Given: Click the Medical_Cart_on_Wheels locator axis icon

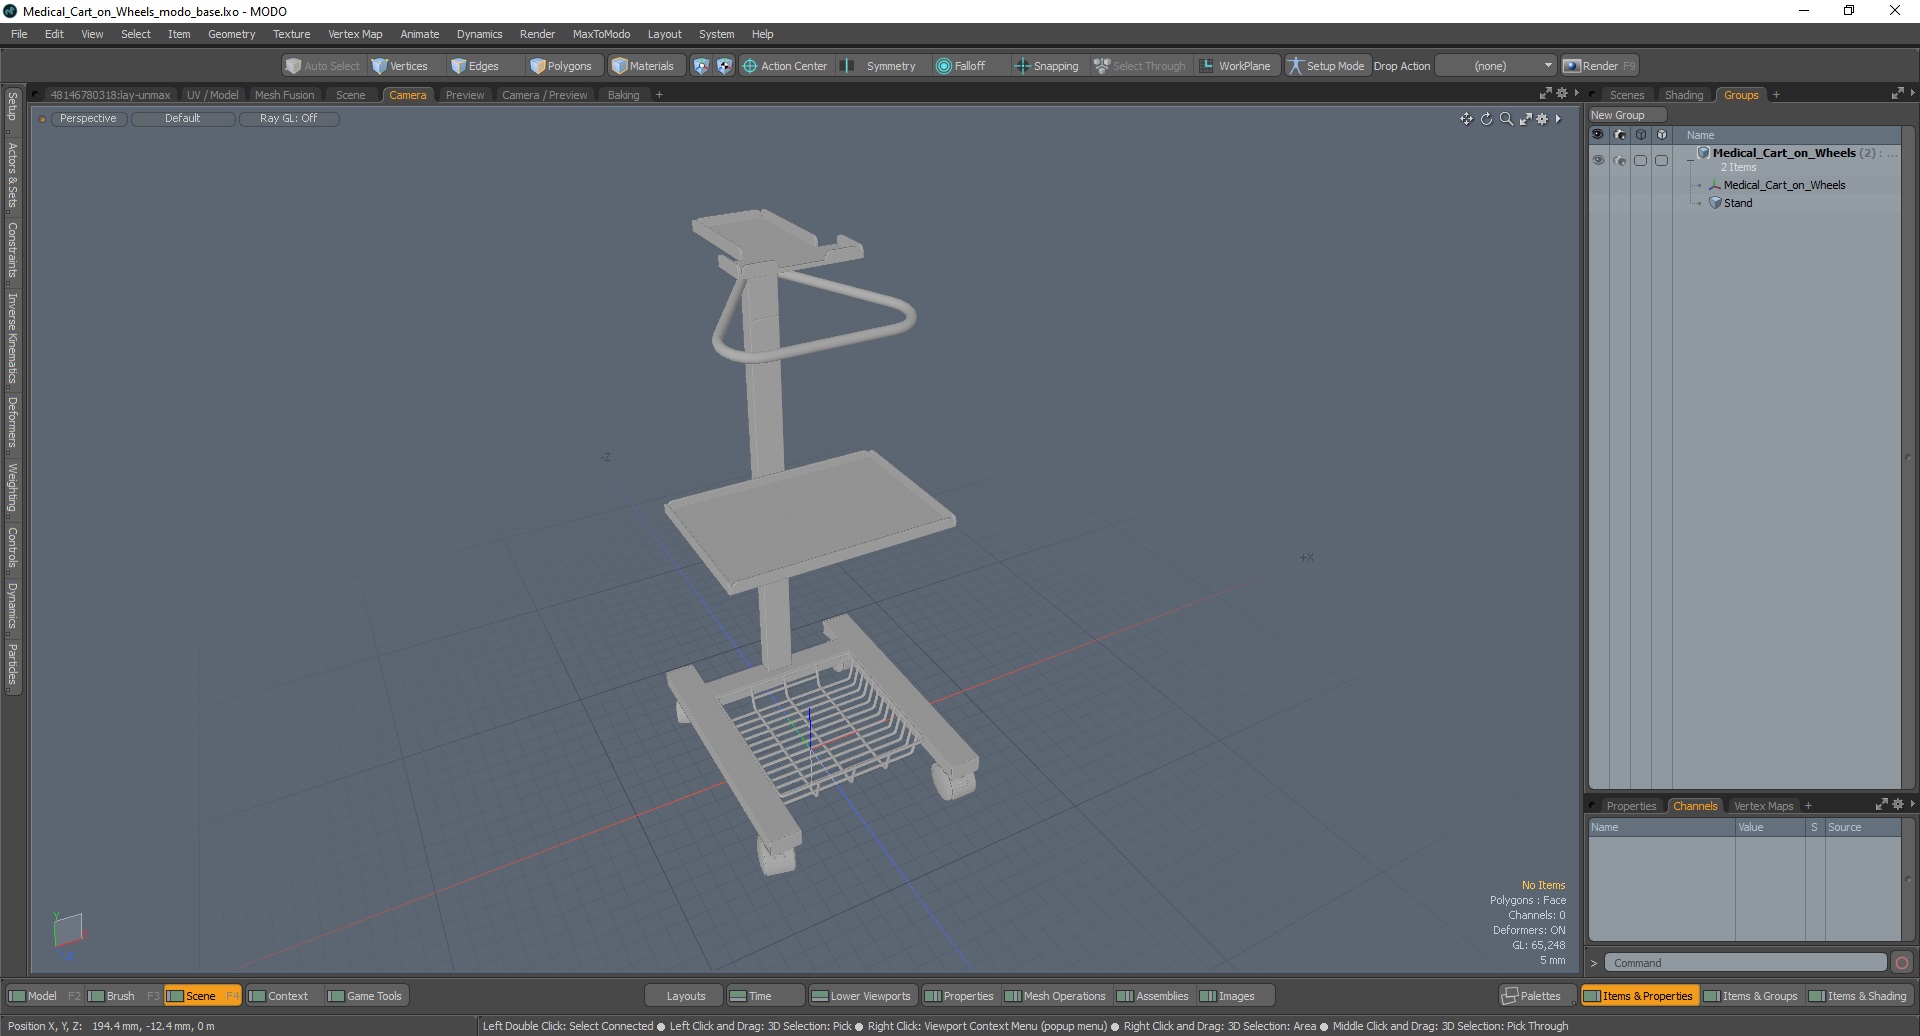Looking at the screenshot, I should click(1715, 185).
